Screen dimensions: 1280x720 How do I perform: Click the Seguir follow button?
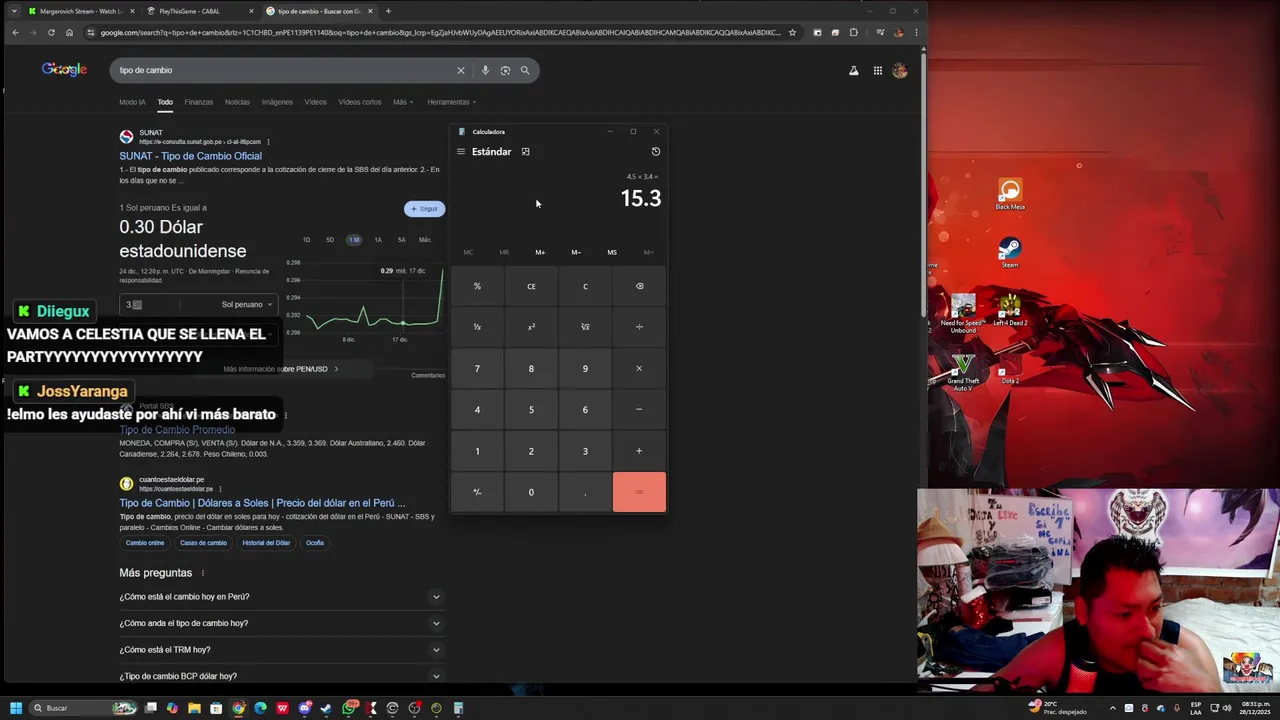tap(424, 208)
